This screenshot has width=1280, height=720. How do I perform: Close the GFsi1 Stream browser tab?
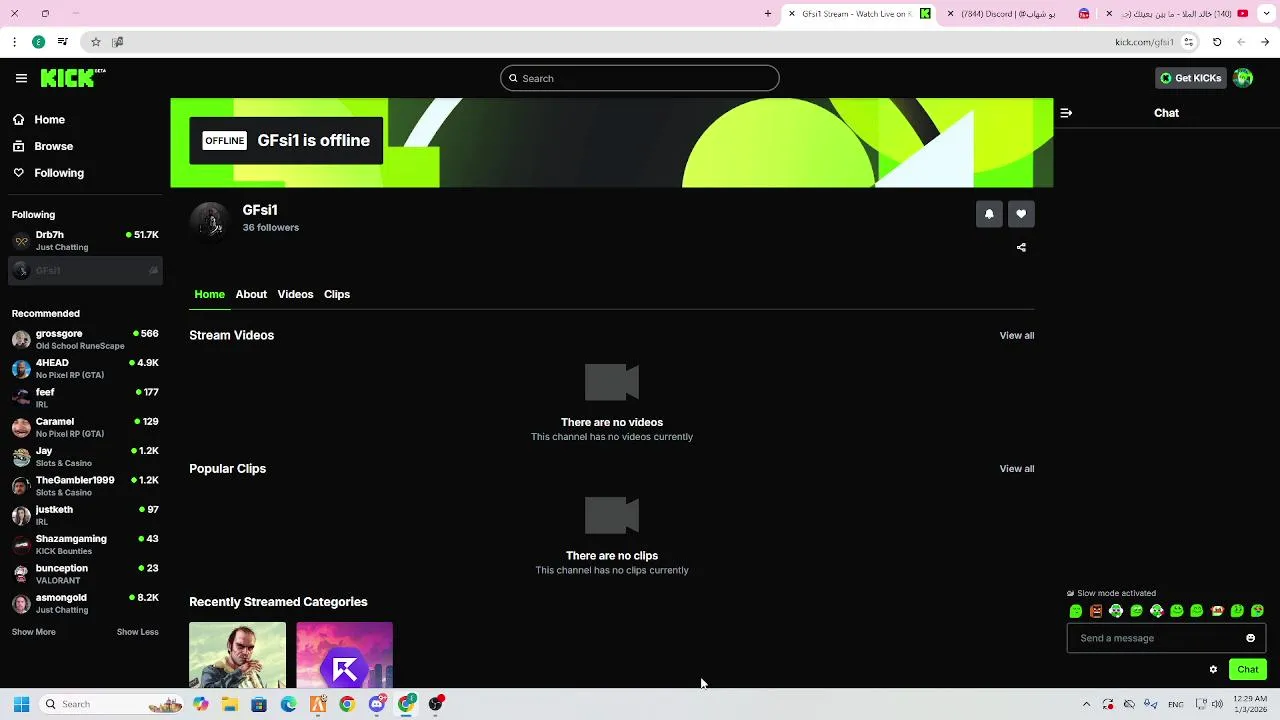[x=792, y=14]
